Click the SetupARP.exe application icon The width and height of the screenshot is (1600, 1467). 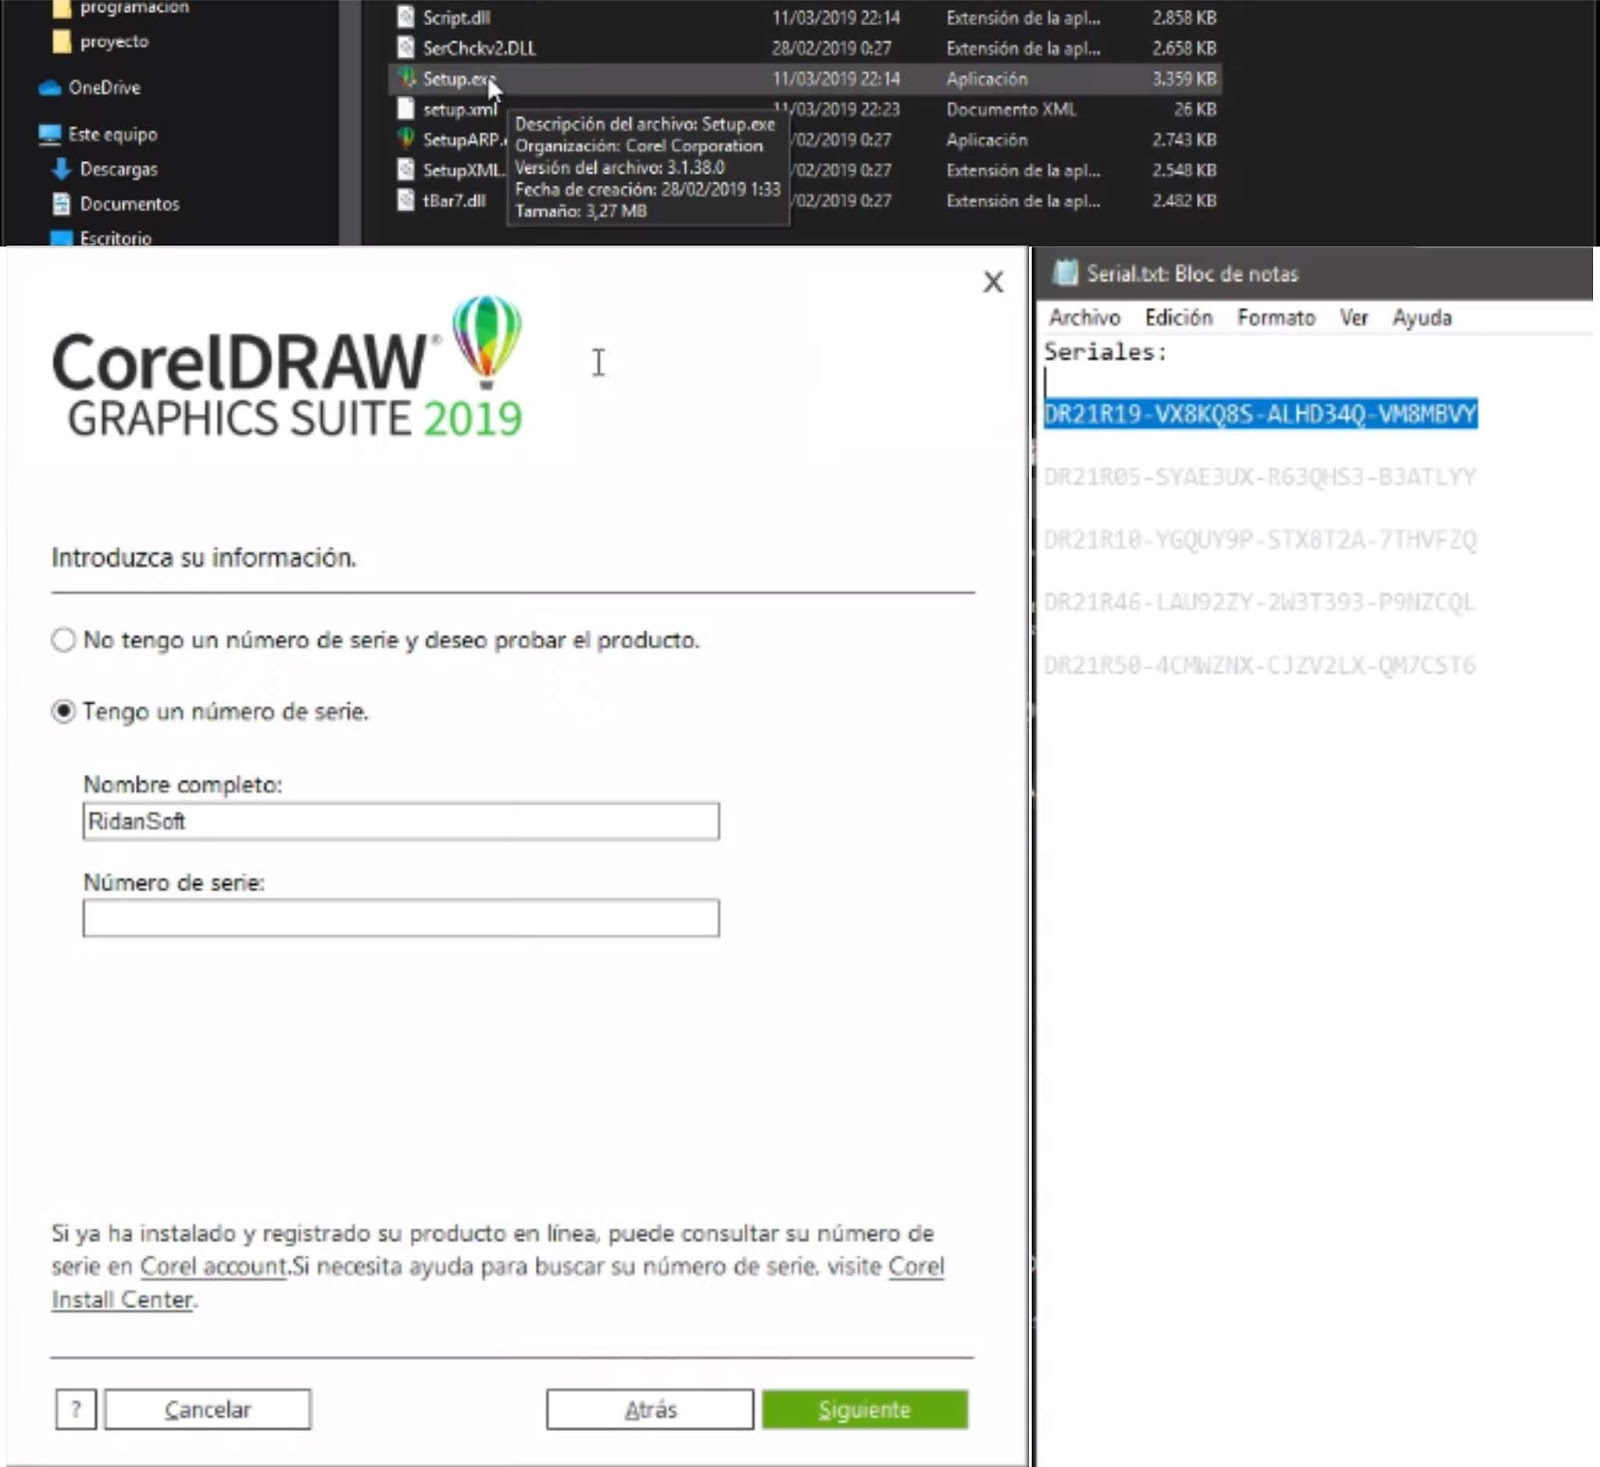[407, 140]
